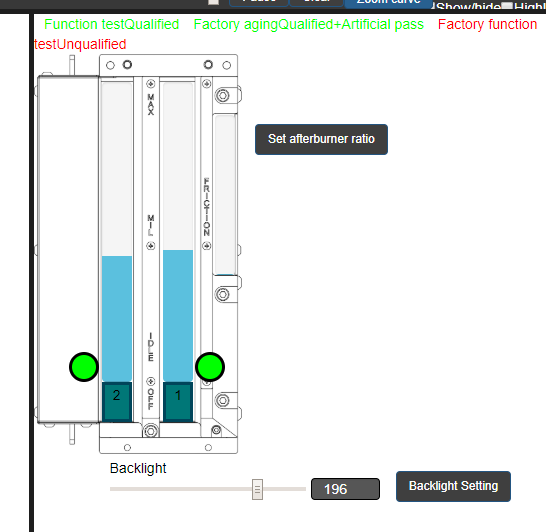Click the MAX marking on the throttle panel
546x532 pixels.
(x=151, y=104)
